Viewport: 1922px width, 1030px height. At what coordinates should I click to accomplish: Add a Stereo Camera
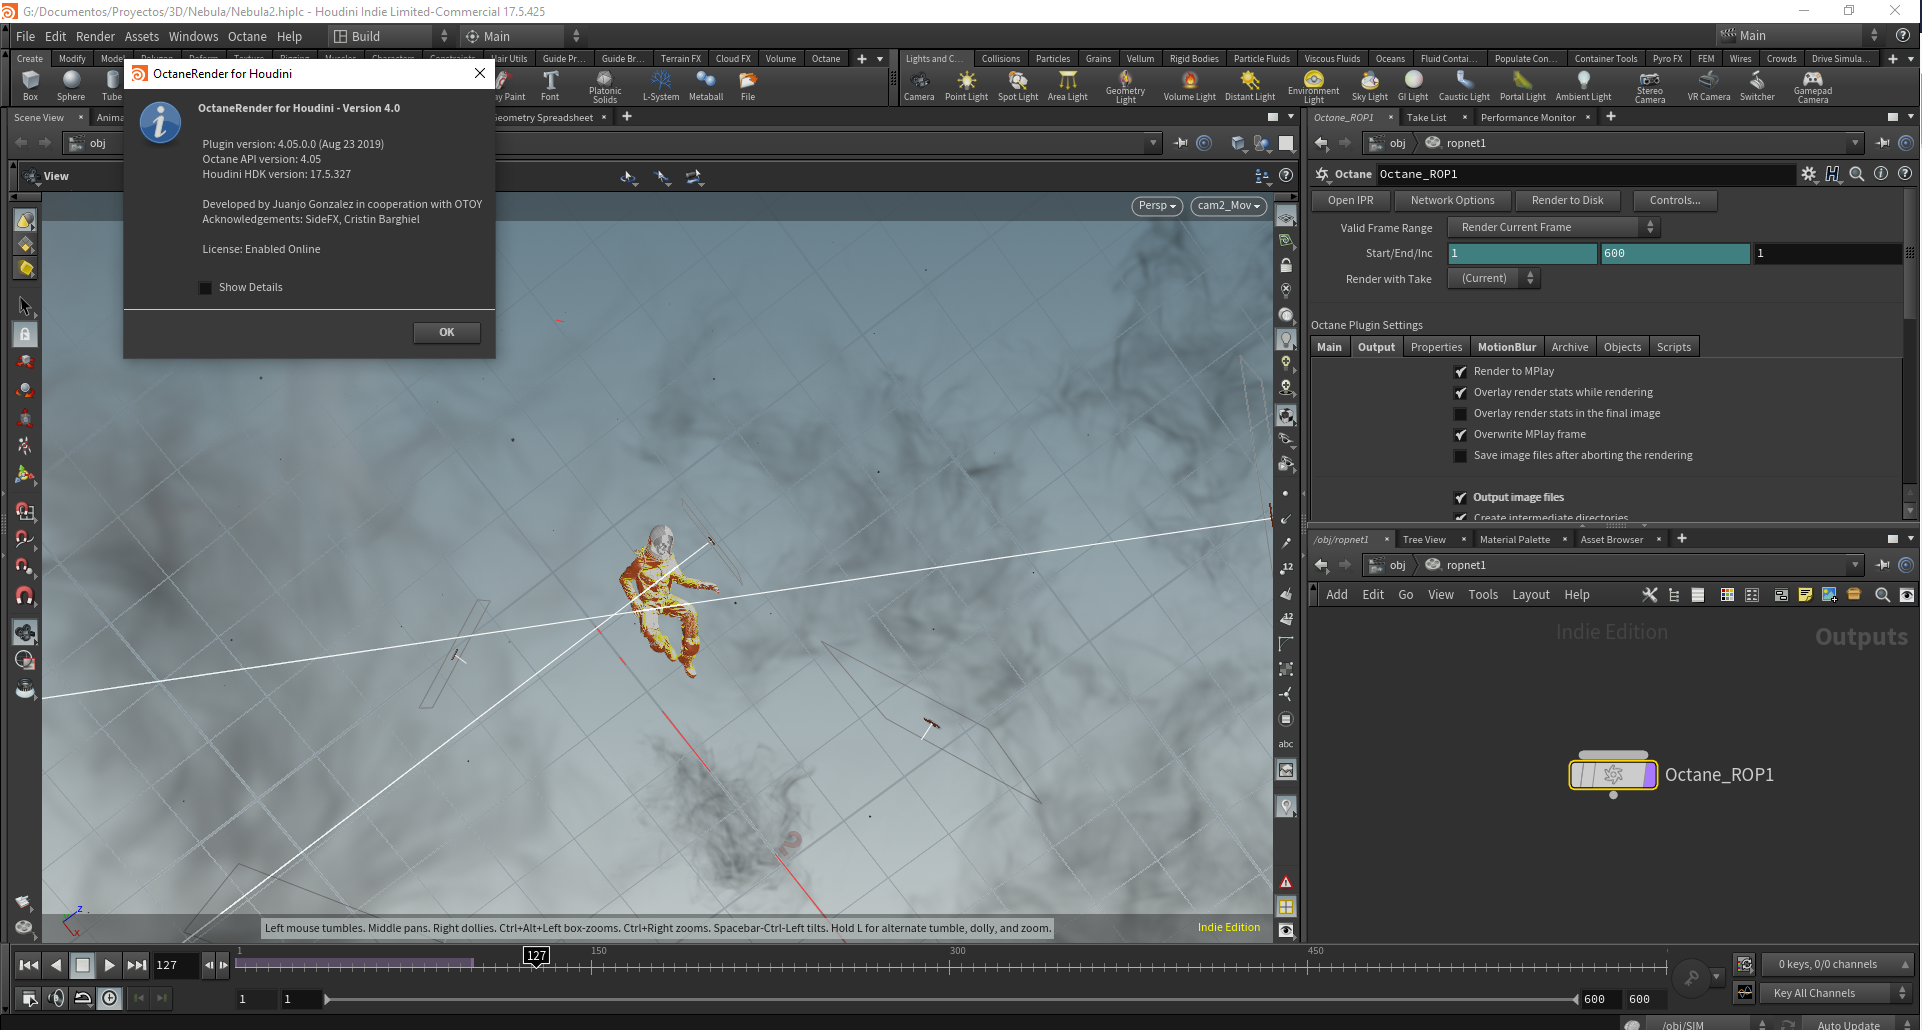pos(1650,87)
